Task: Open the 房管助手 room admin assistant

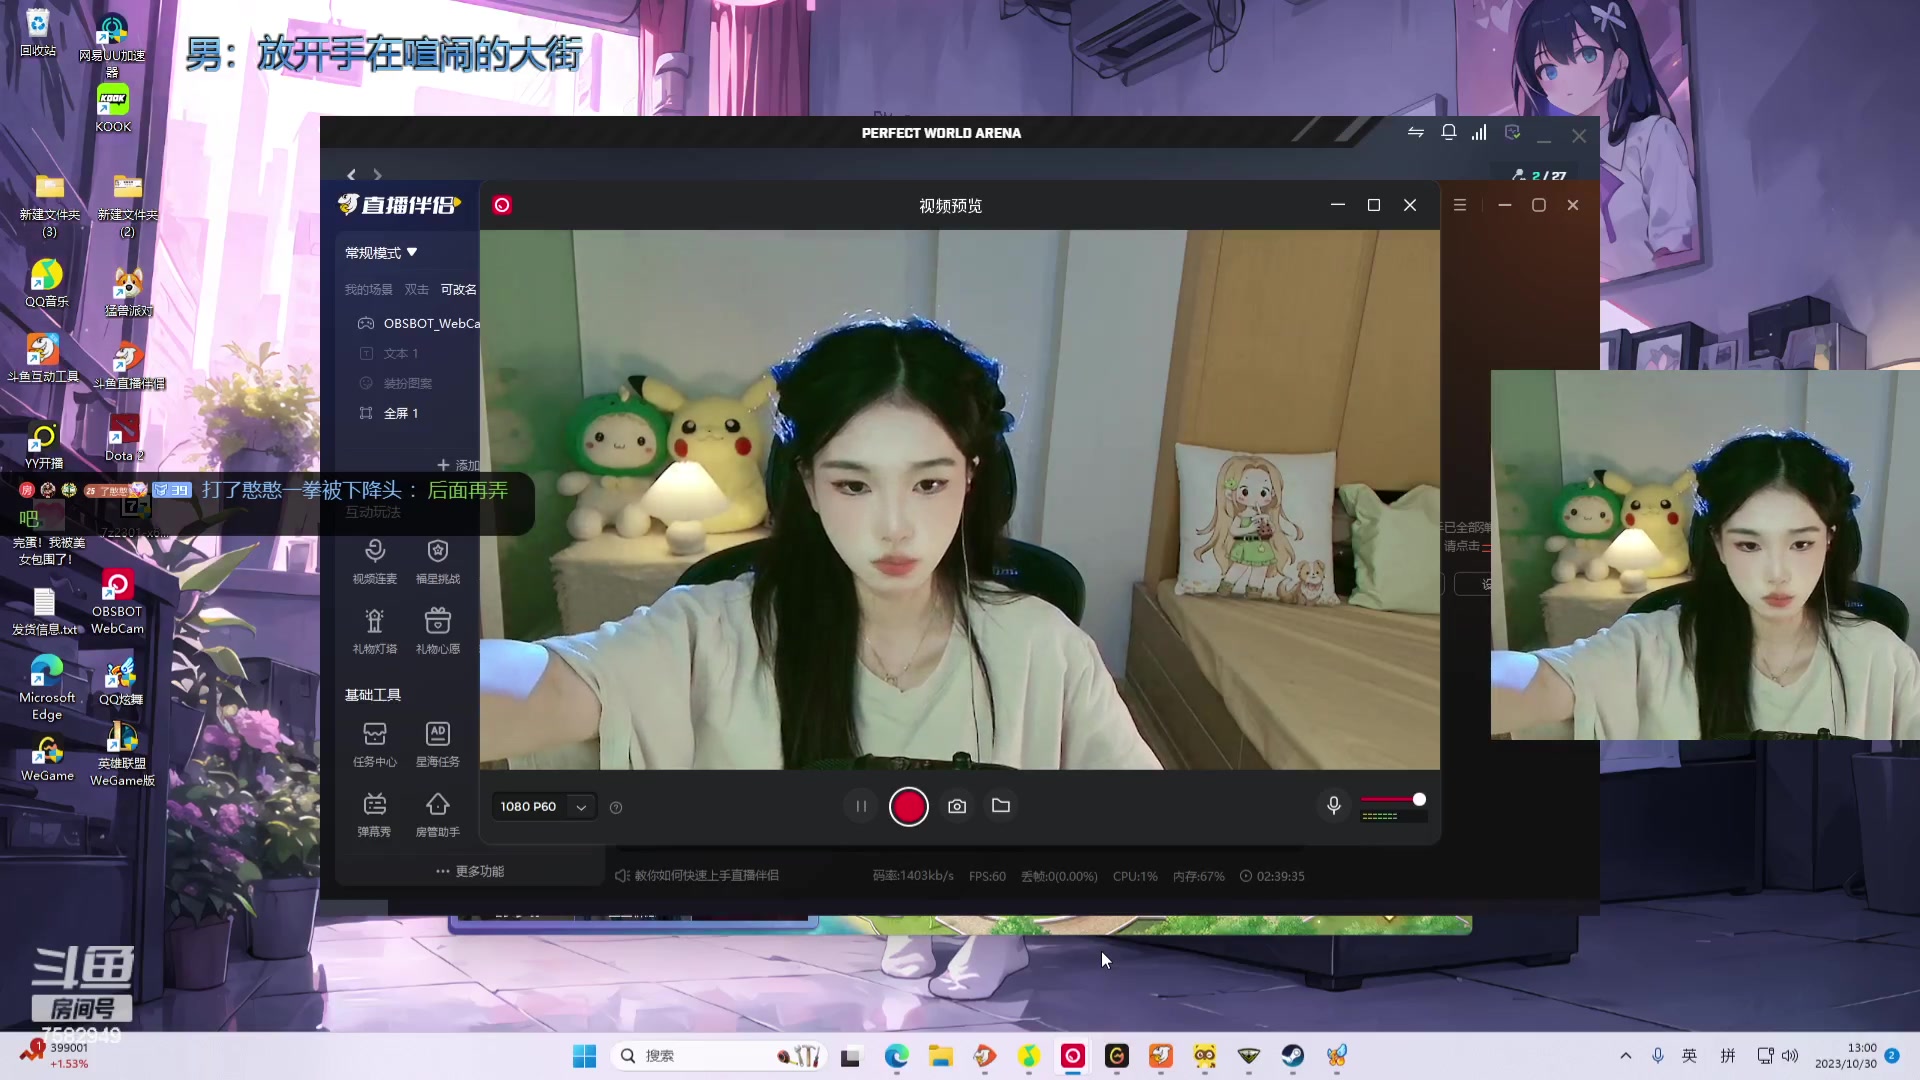Action: pyautogui.click(x=438, y=814)
